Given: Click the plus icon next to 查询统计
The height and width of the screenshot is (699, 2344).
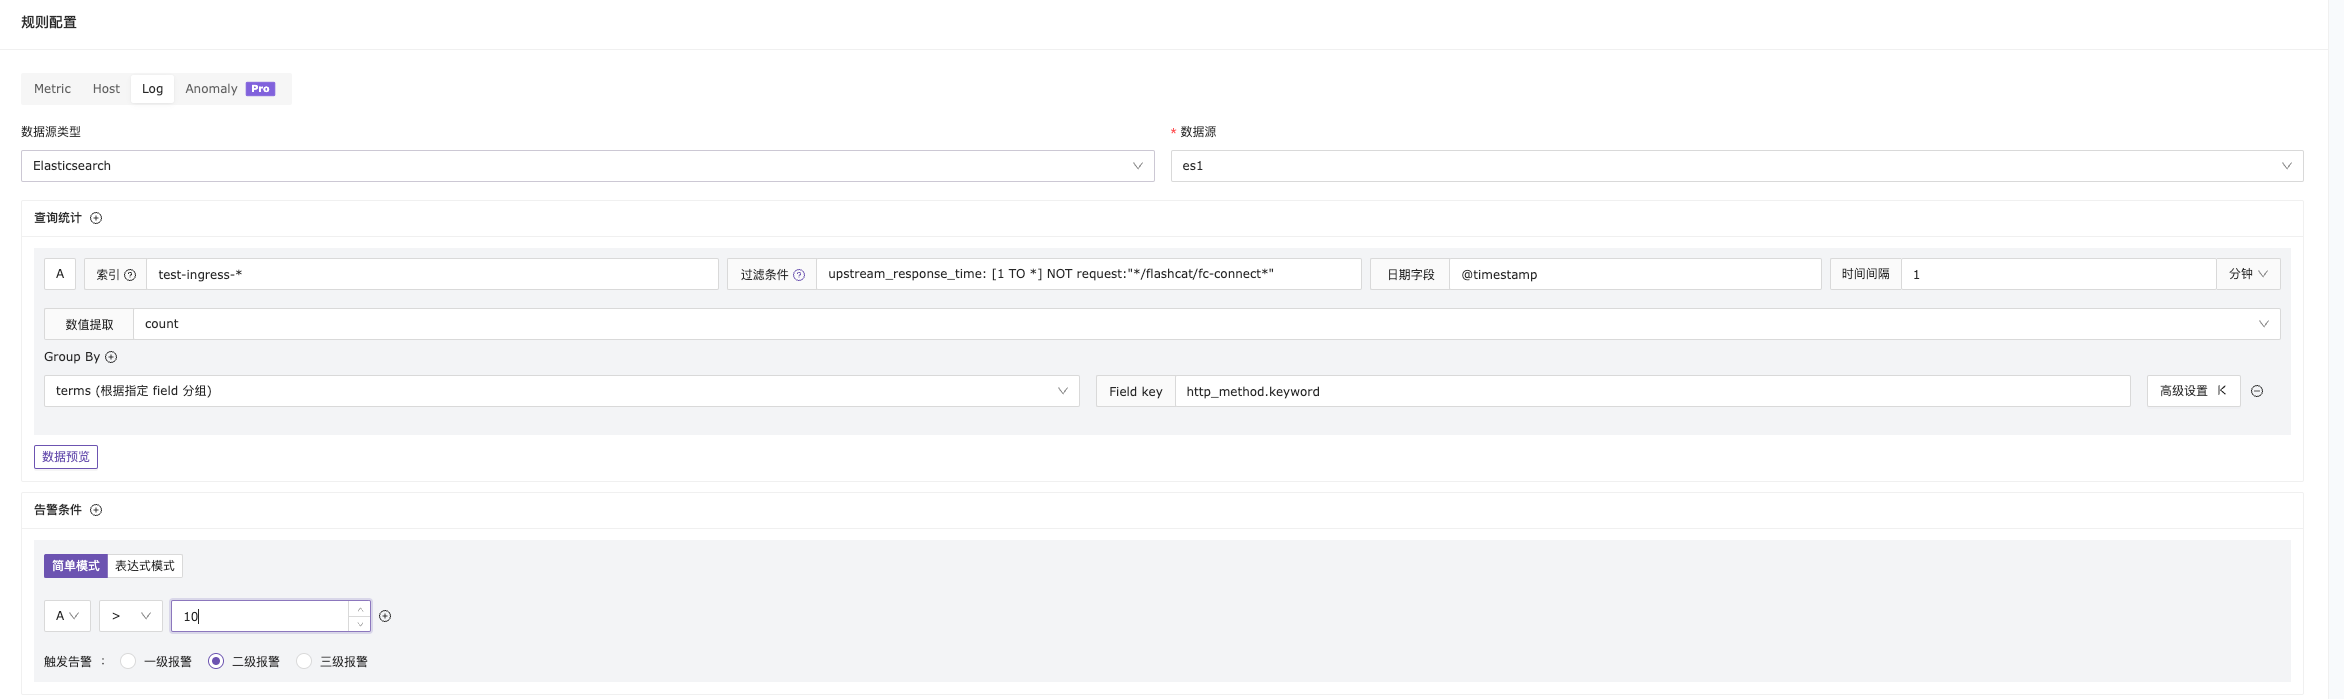Looking at the screenshot, I should pos(96,218).
